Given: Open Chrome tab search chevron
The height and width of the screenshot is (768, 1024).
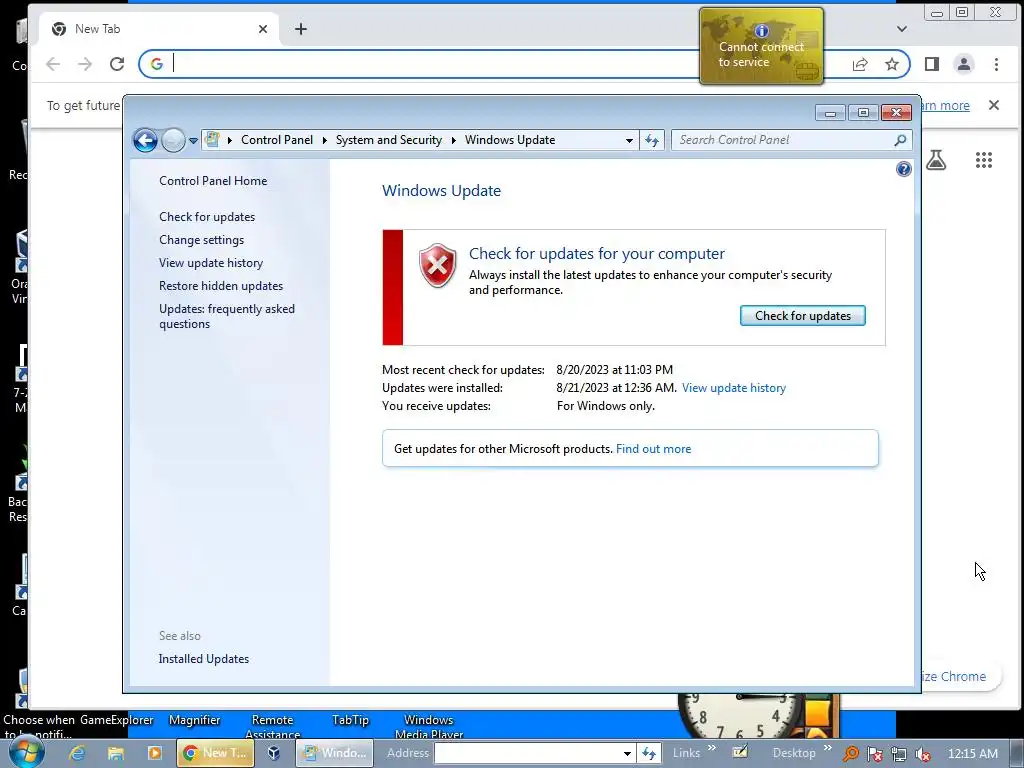Looking at the screenshot, I should [x=902, y=29].
